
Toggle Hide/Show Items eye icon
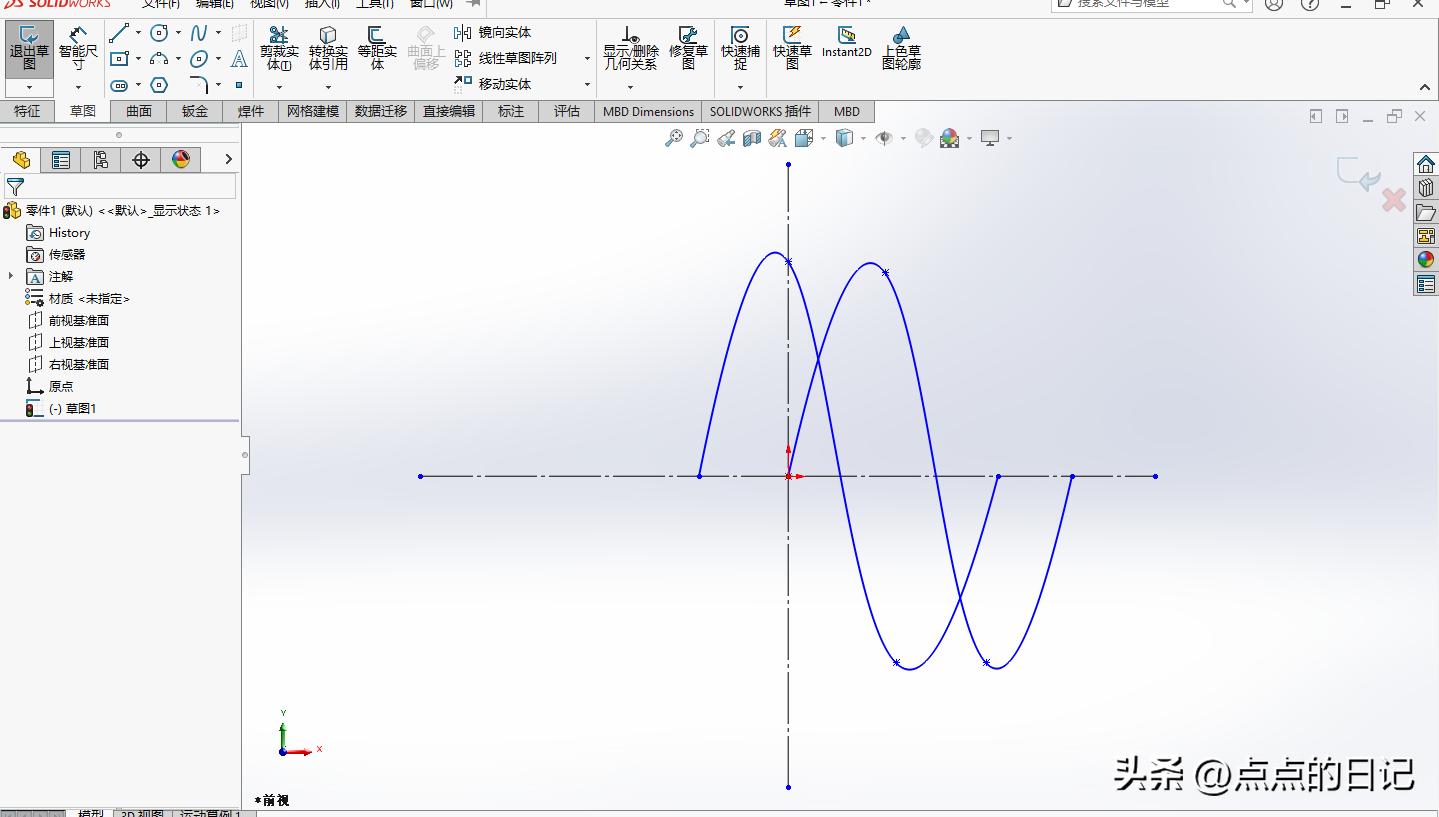pyautogui.click(x=884, y=138)
